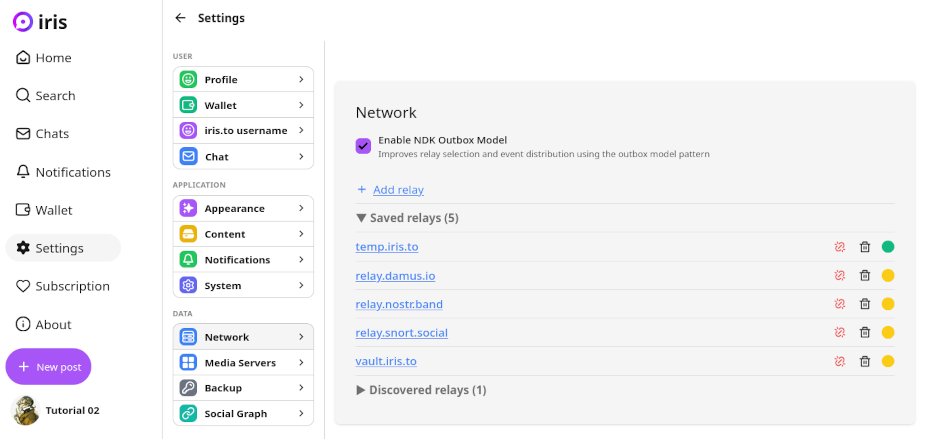The width and height of the screenshot is (925, 439).
Task: Disable the NDK Outbox Model checkbox
Action: 363,146
